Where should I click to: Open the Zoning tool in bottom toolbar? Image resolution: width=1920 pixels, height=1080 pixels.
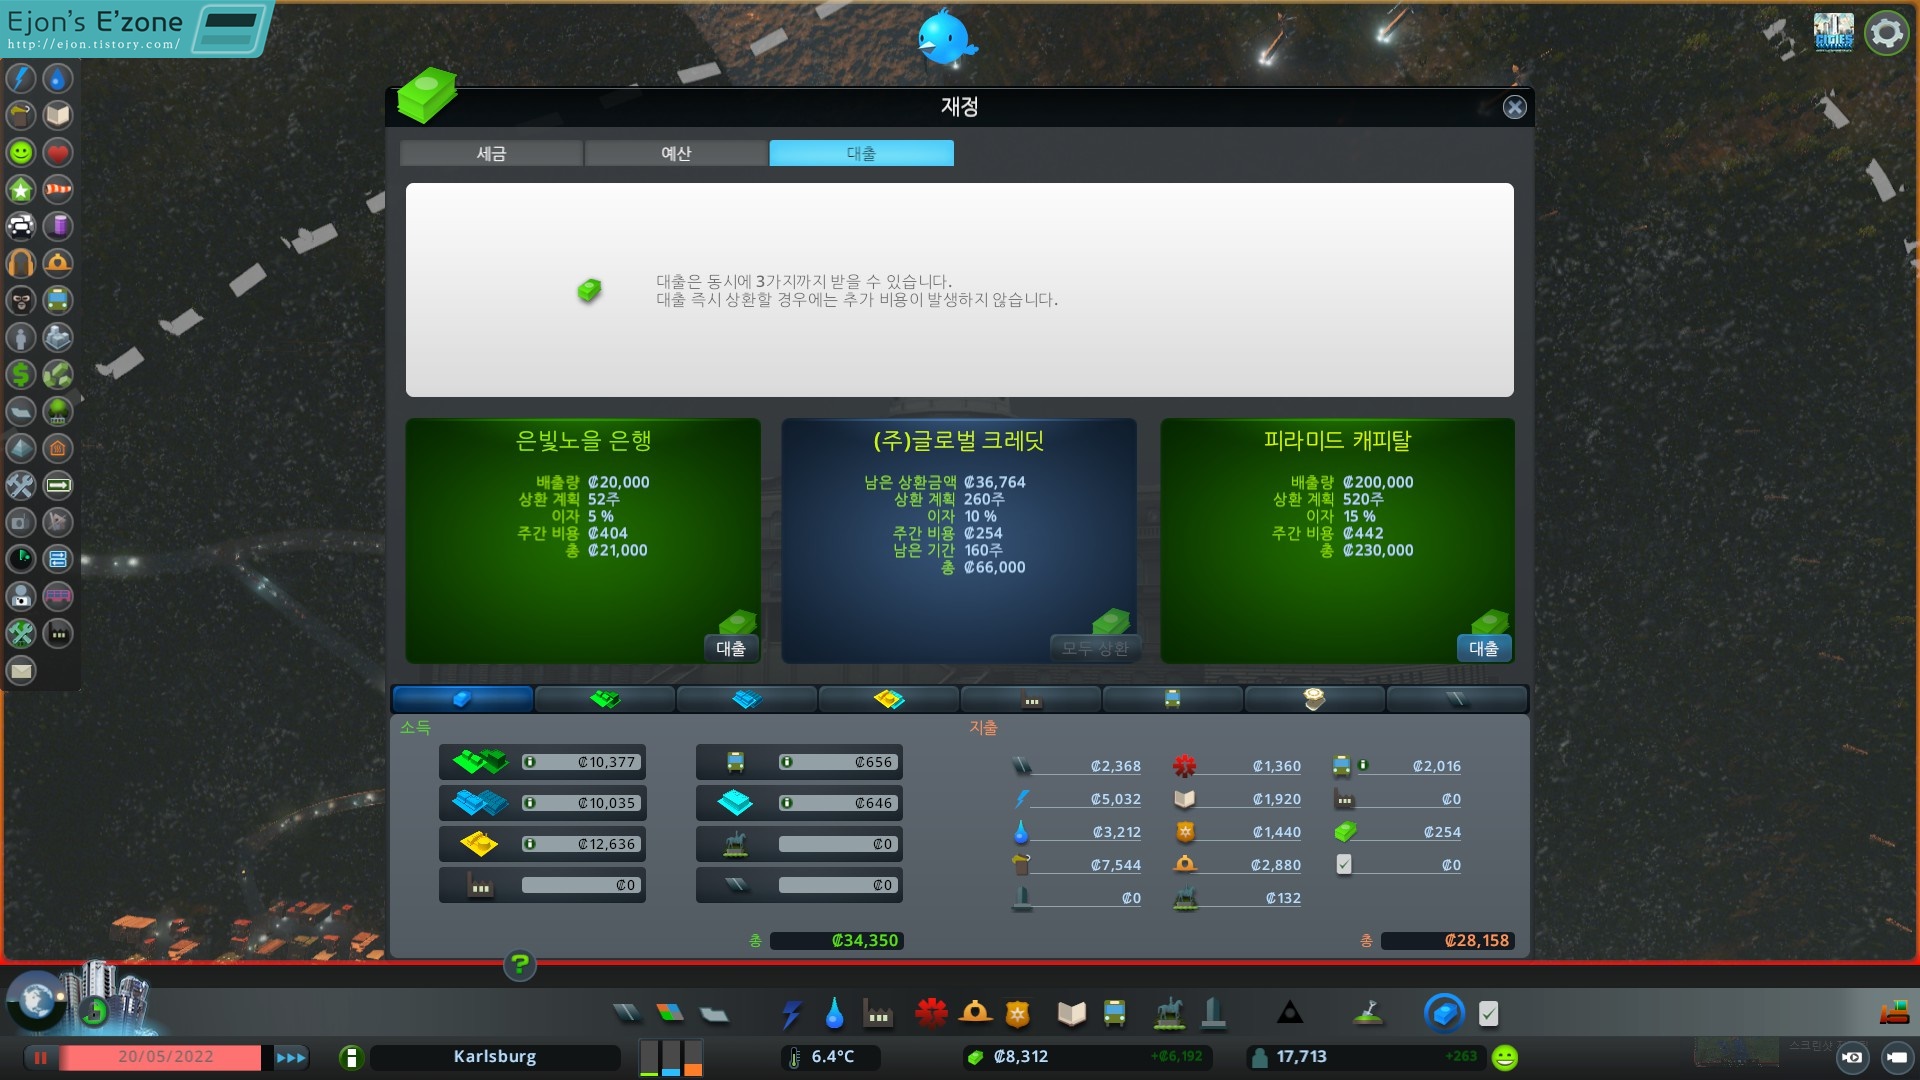tap(670, 1014)
